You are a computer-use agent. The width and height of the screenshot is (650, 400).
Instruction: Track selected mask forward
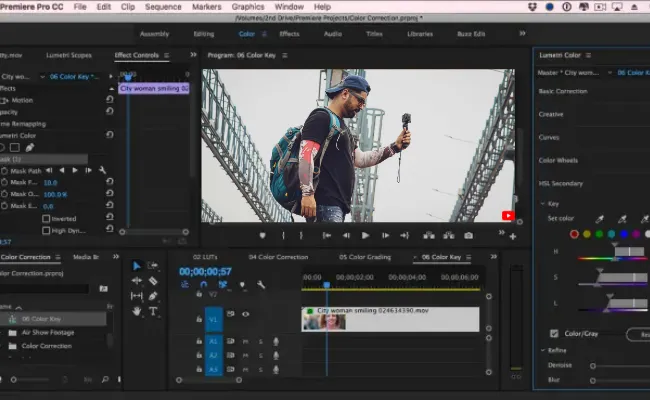tap(75, 170)
